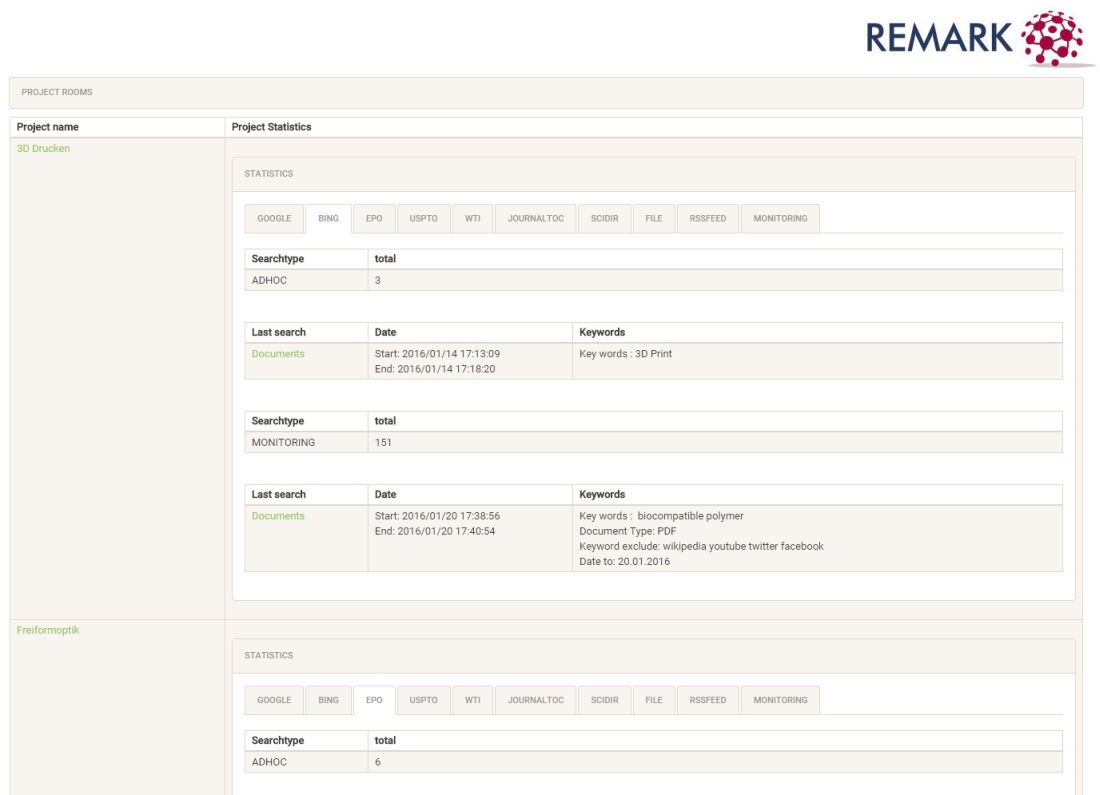The height and width of the screenshot is (795, 1100).
Task: Select WTI tab in 3D Drucken statistics
Action: [472, 218]
